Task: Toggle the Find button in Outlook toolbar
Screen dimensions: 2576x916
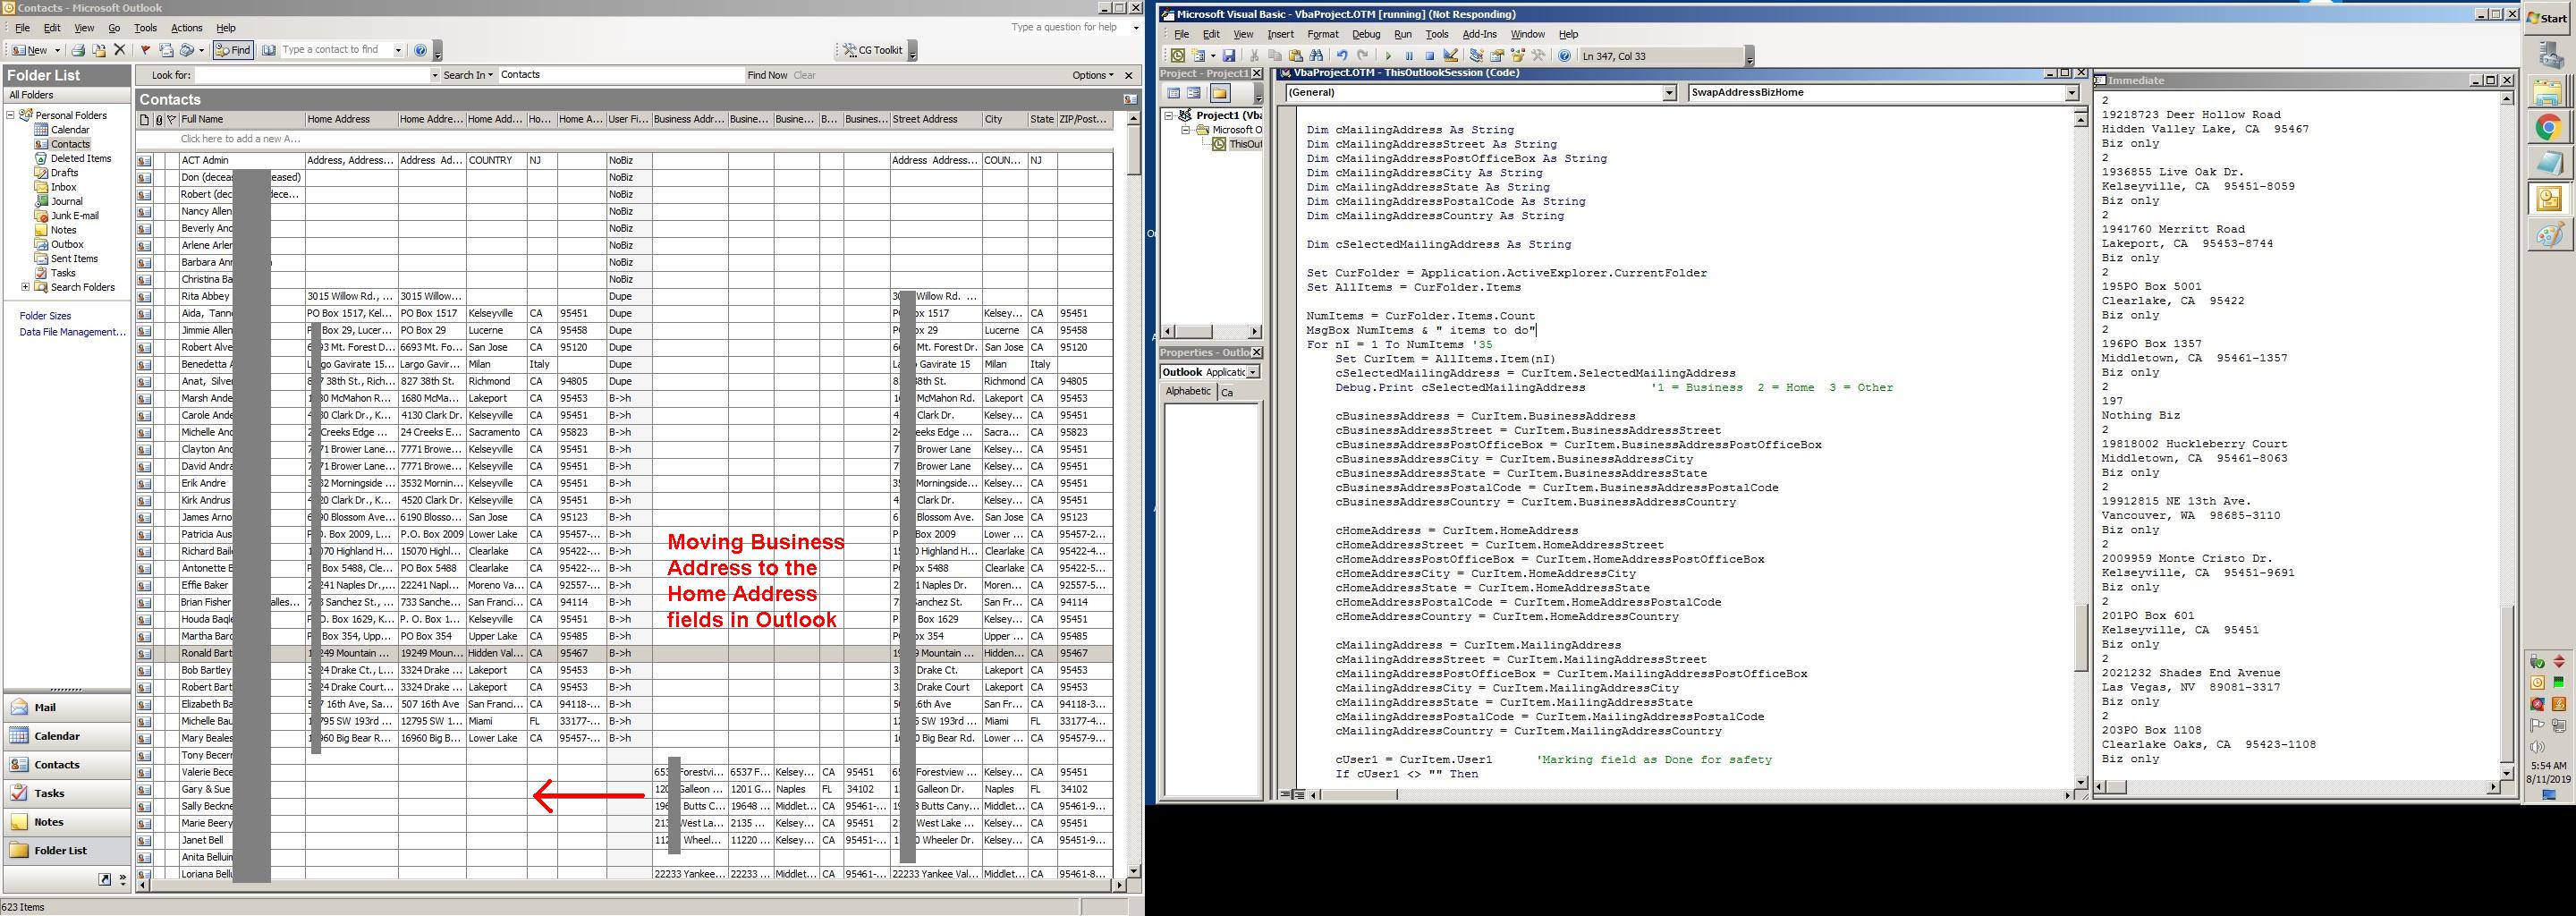Action: point(233,50)
